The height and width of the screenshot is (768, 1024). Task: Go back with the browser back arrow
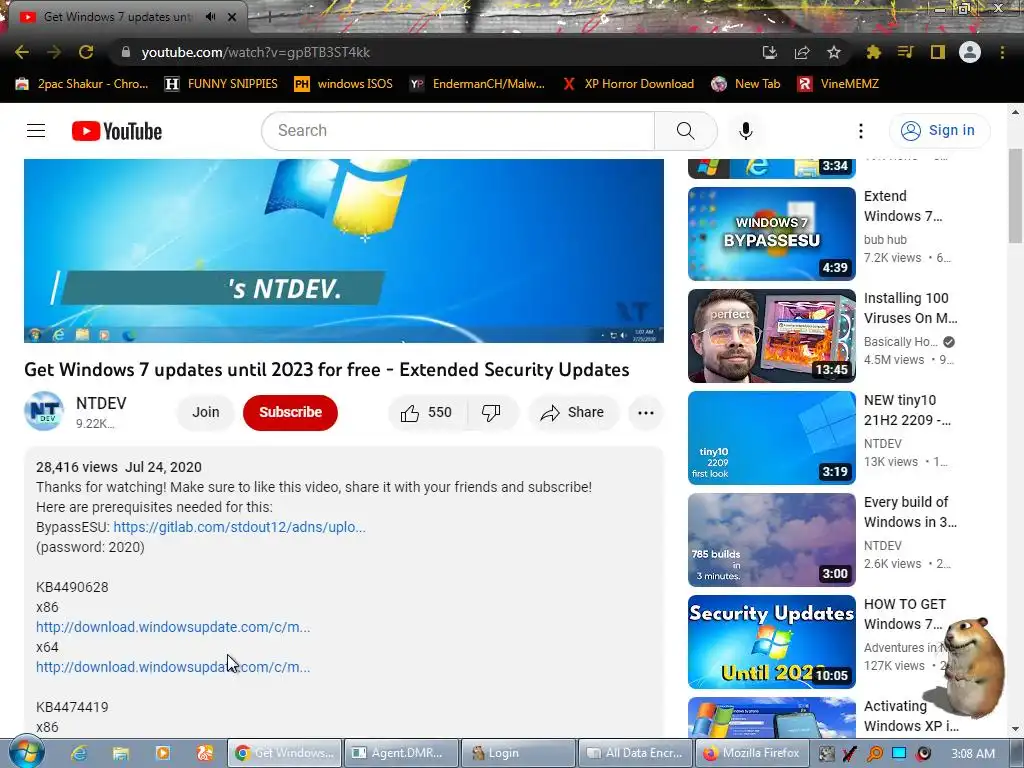(x=22, y=52)
